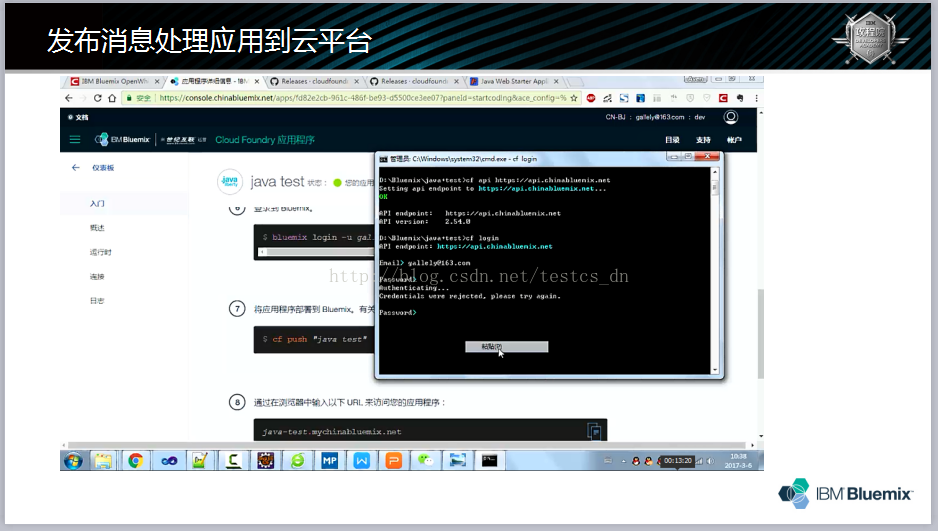Click the horizontal scrollbar under bluemix login code
The height and width of the screenshot is (531, 938).
[x=317, y=252]
